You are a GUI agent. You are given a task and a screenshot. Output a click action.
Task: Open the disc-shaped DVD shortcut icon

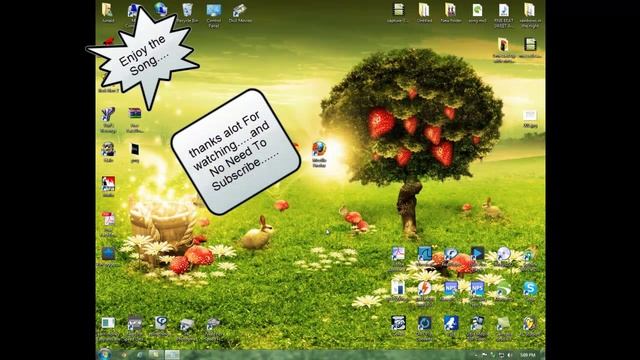click(504, 253)
